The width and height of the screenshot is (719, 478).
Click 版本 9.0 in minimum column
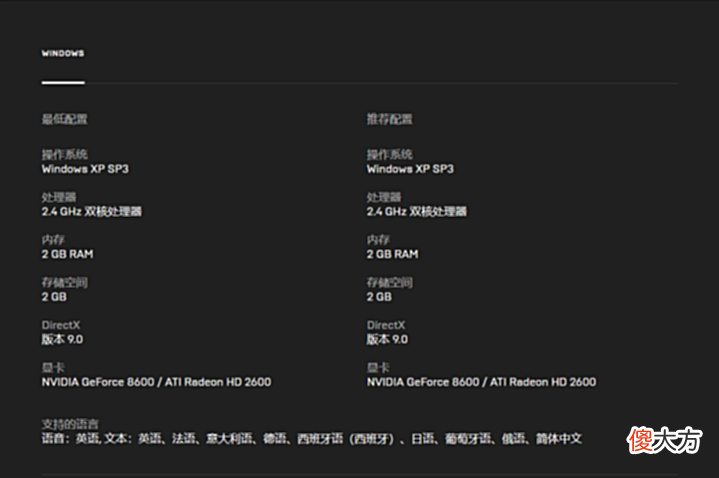[x=62, y=339]
